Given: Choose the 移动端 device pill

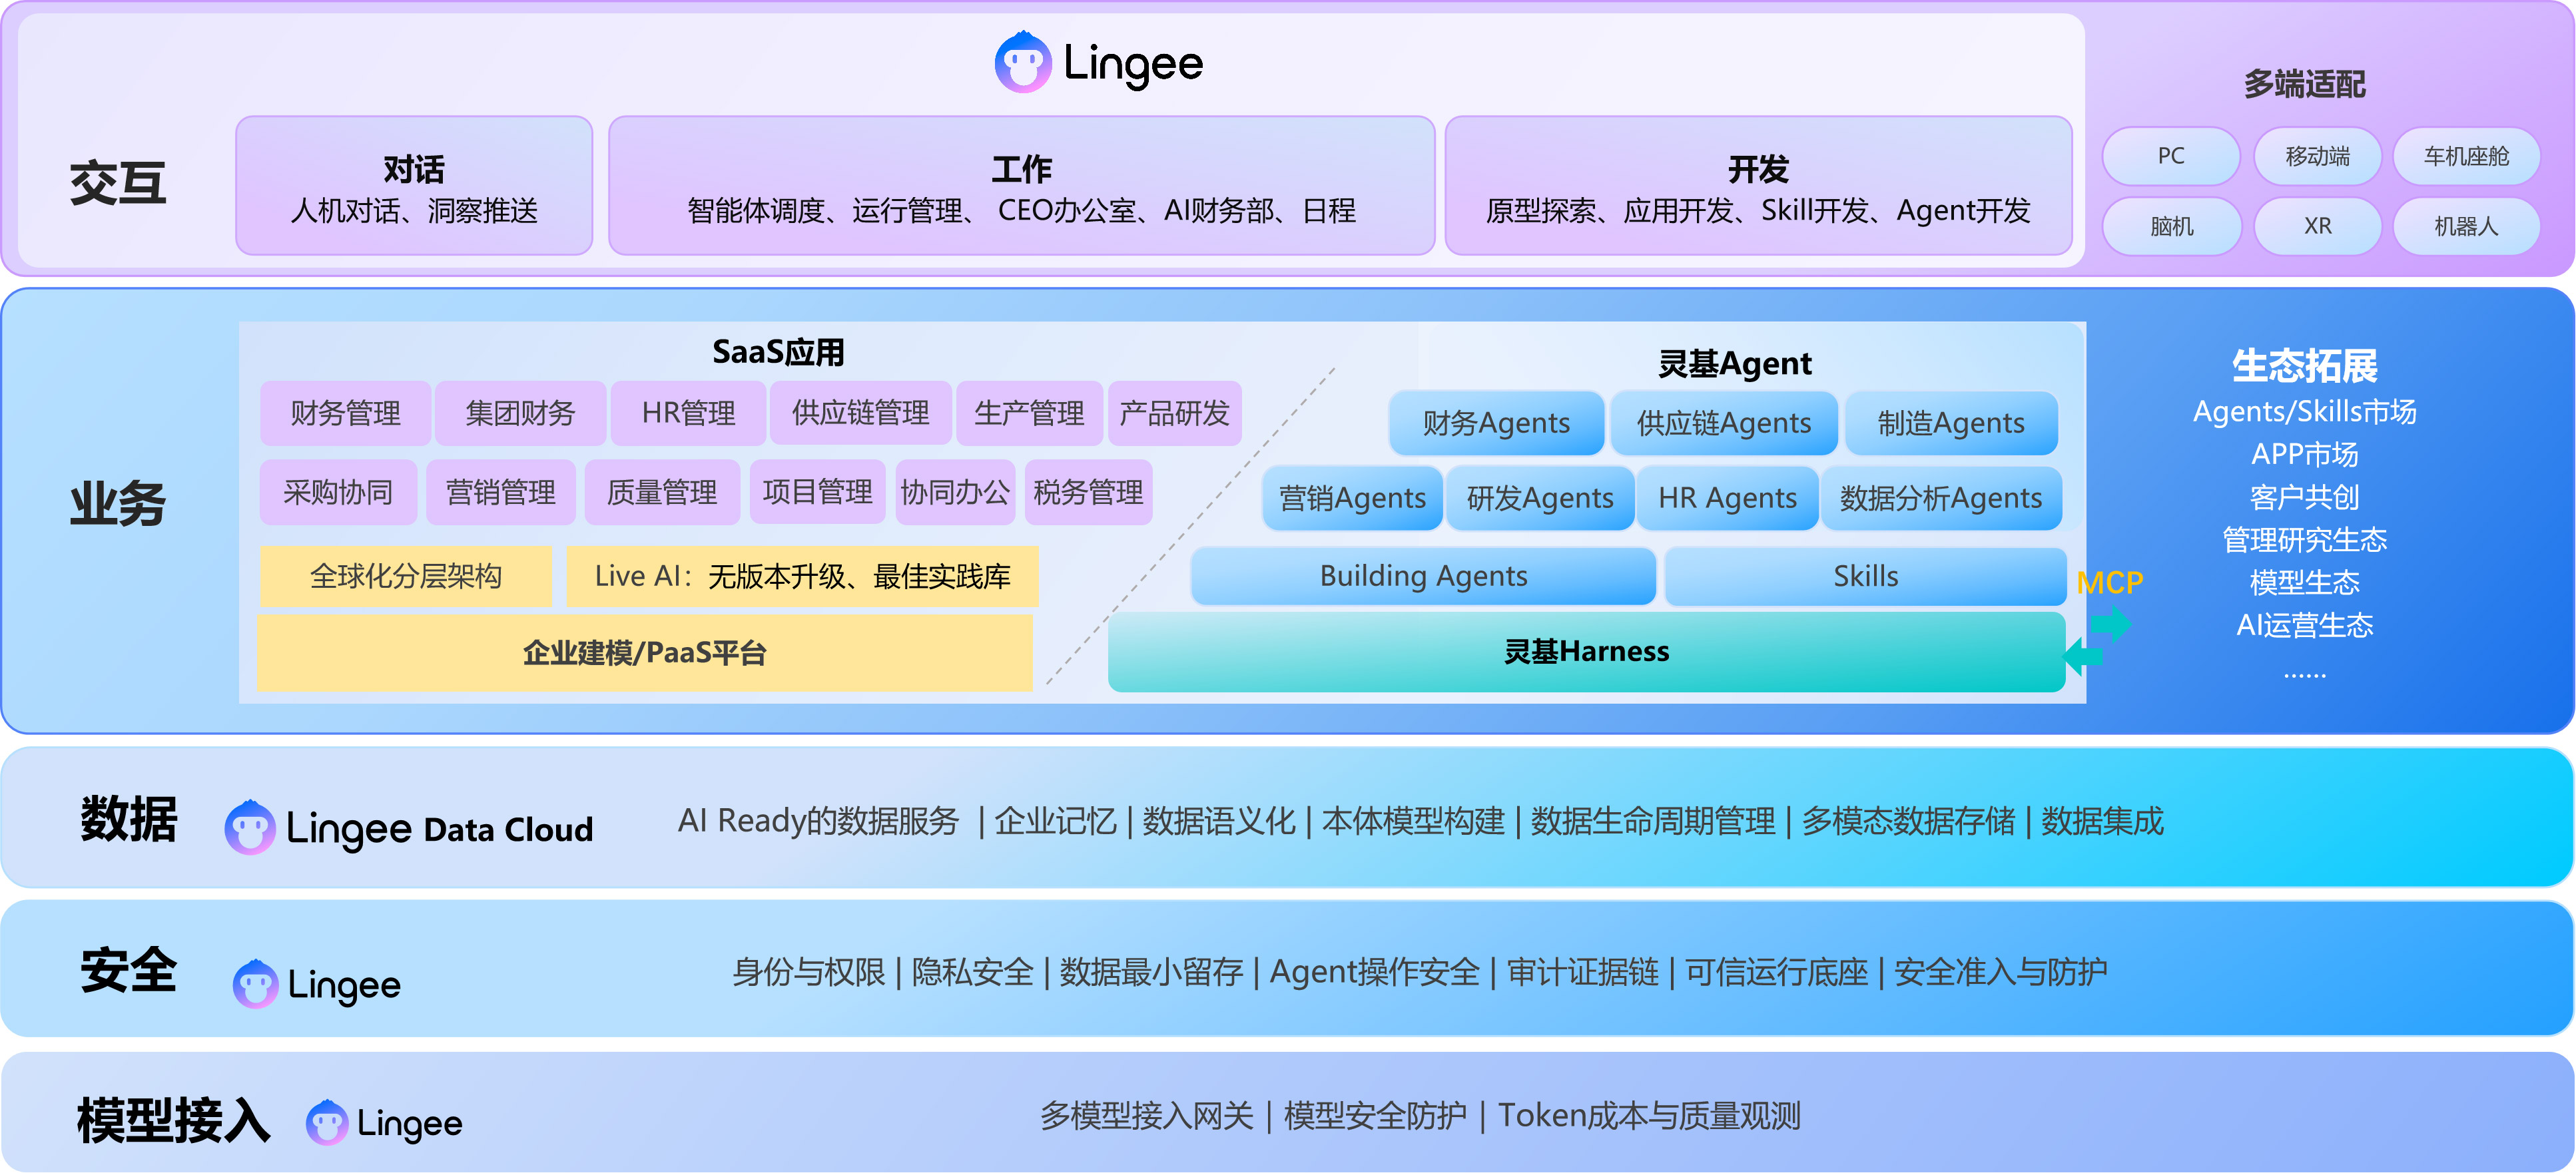Looking at the screenshot, I should pyautogui.click(x=2318, y=156).
